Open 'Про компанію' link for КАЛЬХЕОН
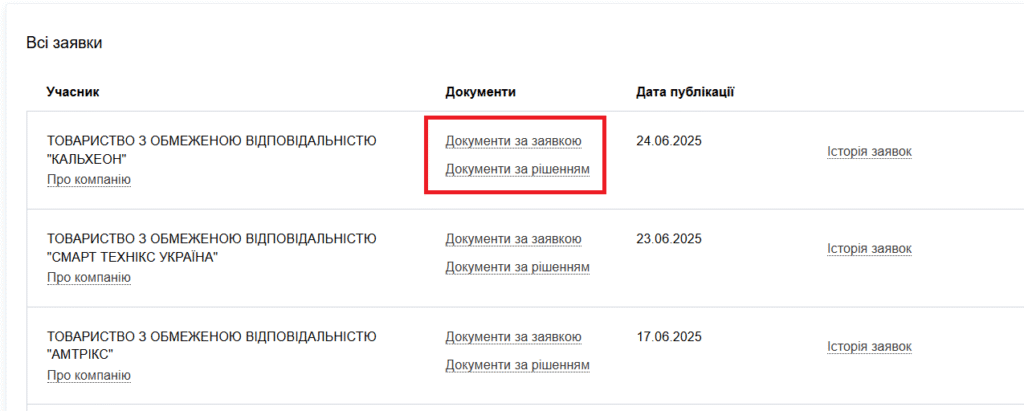The width and height of the screenshot is (1024, 411). (88, 180)
